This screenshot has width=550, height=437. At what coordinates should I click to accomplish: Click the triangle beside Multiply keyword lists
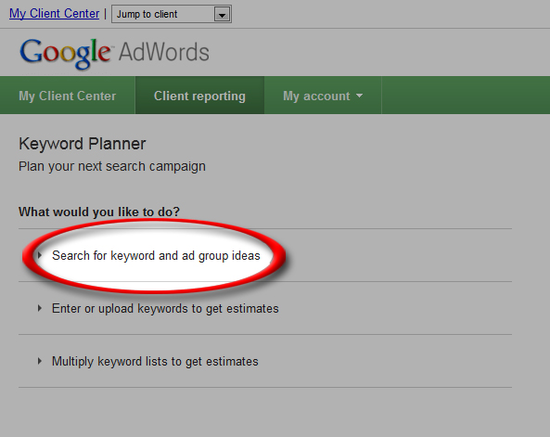[40, 361]
